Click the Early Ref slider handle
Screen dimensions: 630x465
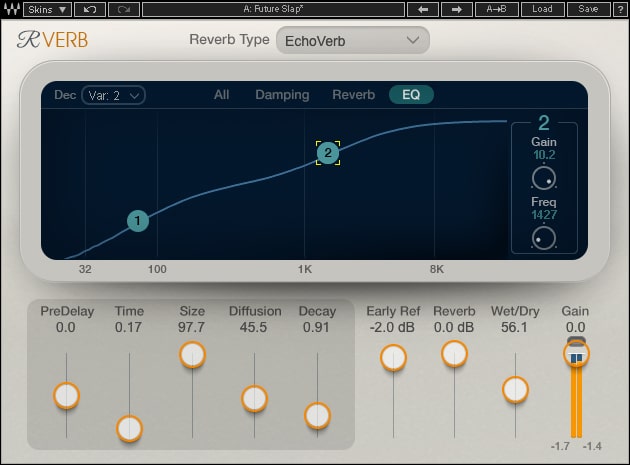tap(393, 358)
